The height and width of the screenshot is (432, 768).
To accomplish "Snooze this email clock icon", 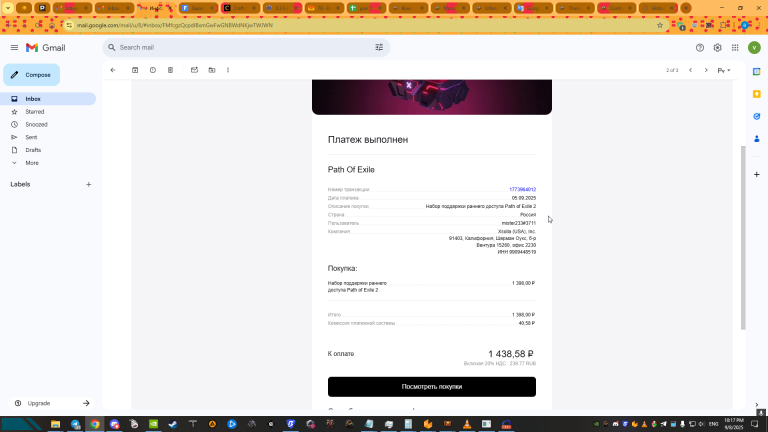I will [x=153, y=70].
